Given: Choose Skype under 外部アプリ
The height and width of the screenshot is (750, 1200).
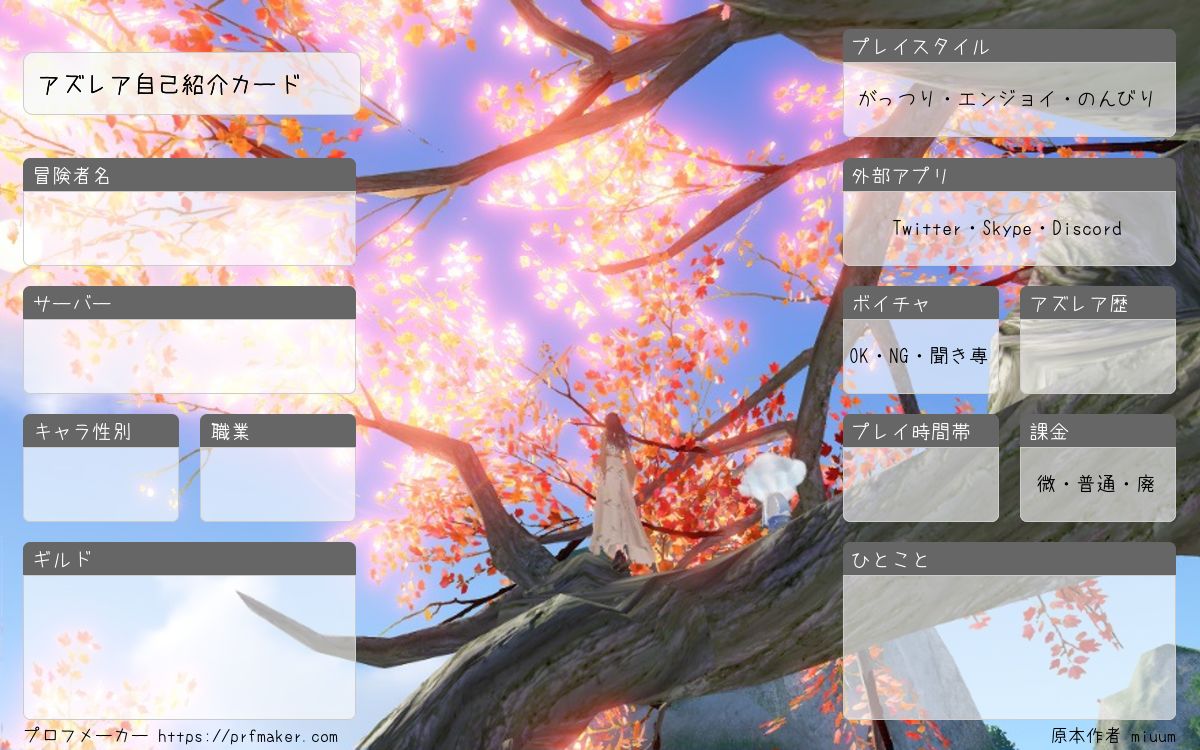Looking at the screenshot, I should [1007, 228].
